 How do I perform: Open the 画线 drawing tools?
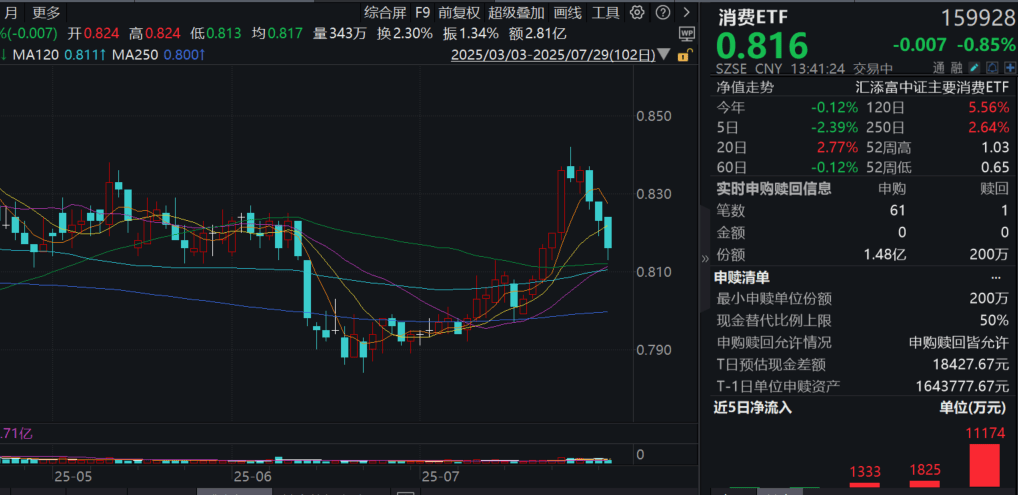coord(568,12)
